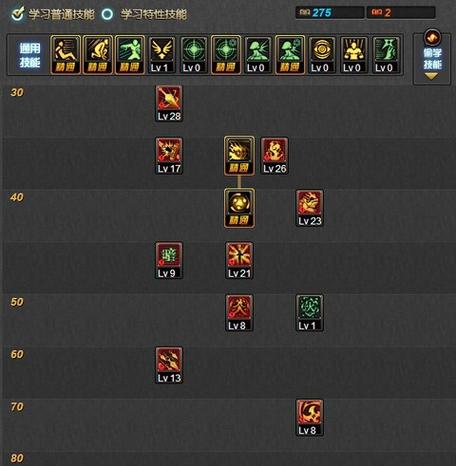
Task: Click the mastered sit-up general skill
Action: click(x=65, y=55)
